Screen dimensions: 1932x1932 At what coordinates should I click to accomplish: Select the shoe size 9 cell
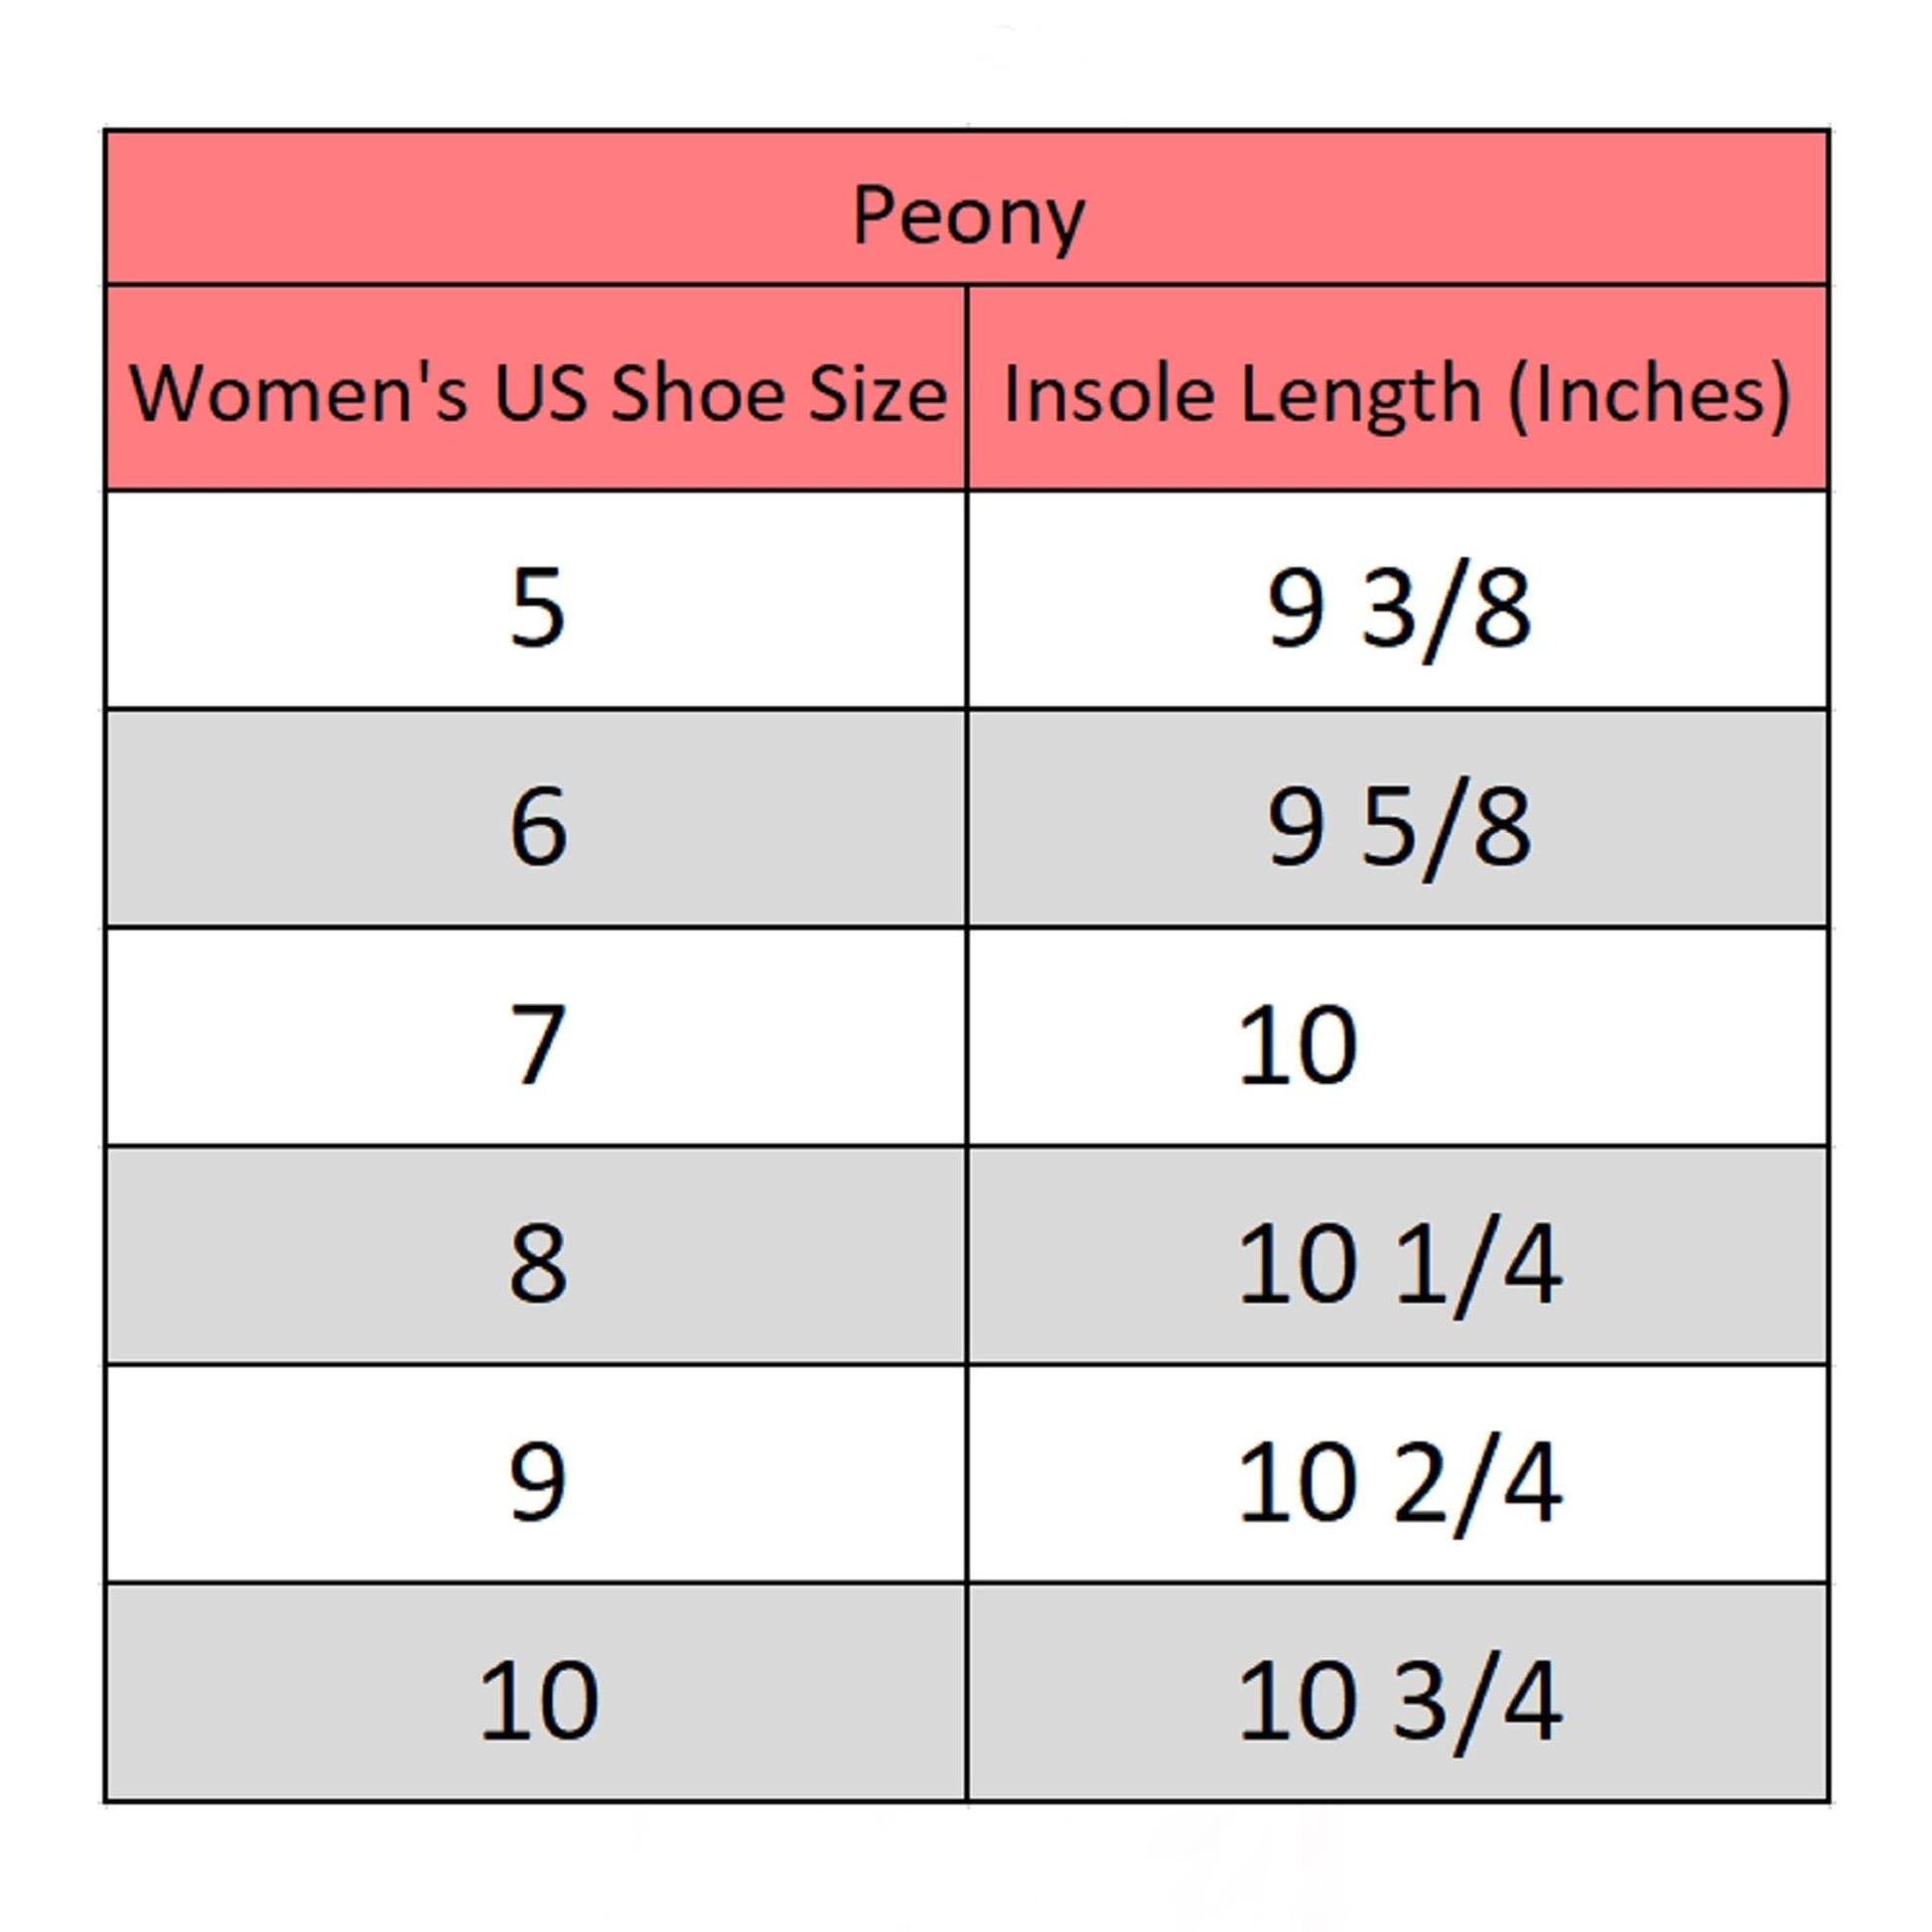click(x=538, y=1482)
